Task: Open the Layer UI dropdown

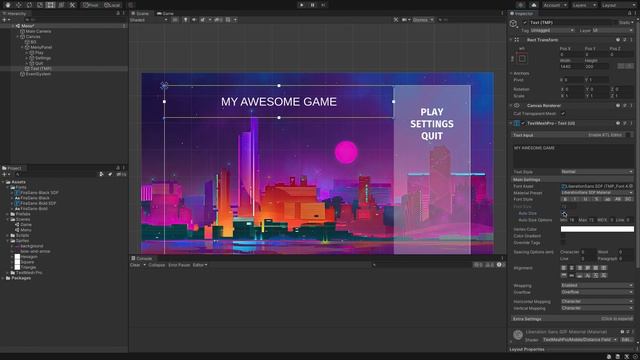Action: pos(613,31)
